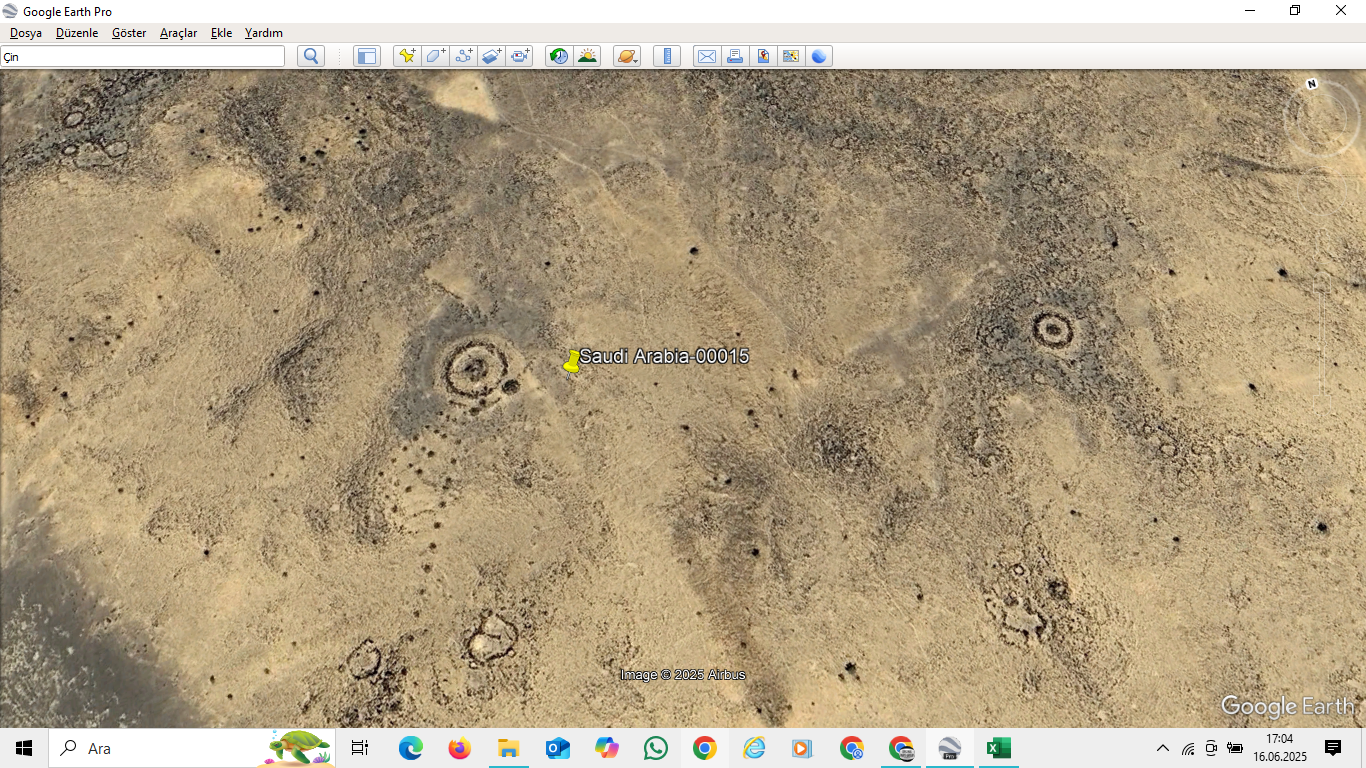Click the View in Google Maps icon
The width and height of the screenshot is (1366, 768).
[791, 56]
